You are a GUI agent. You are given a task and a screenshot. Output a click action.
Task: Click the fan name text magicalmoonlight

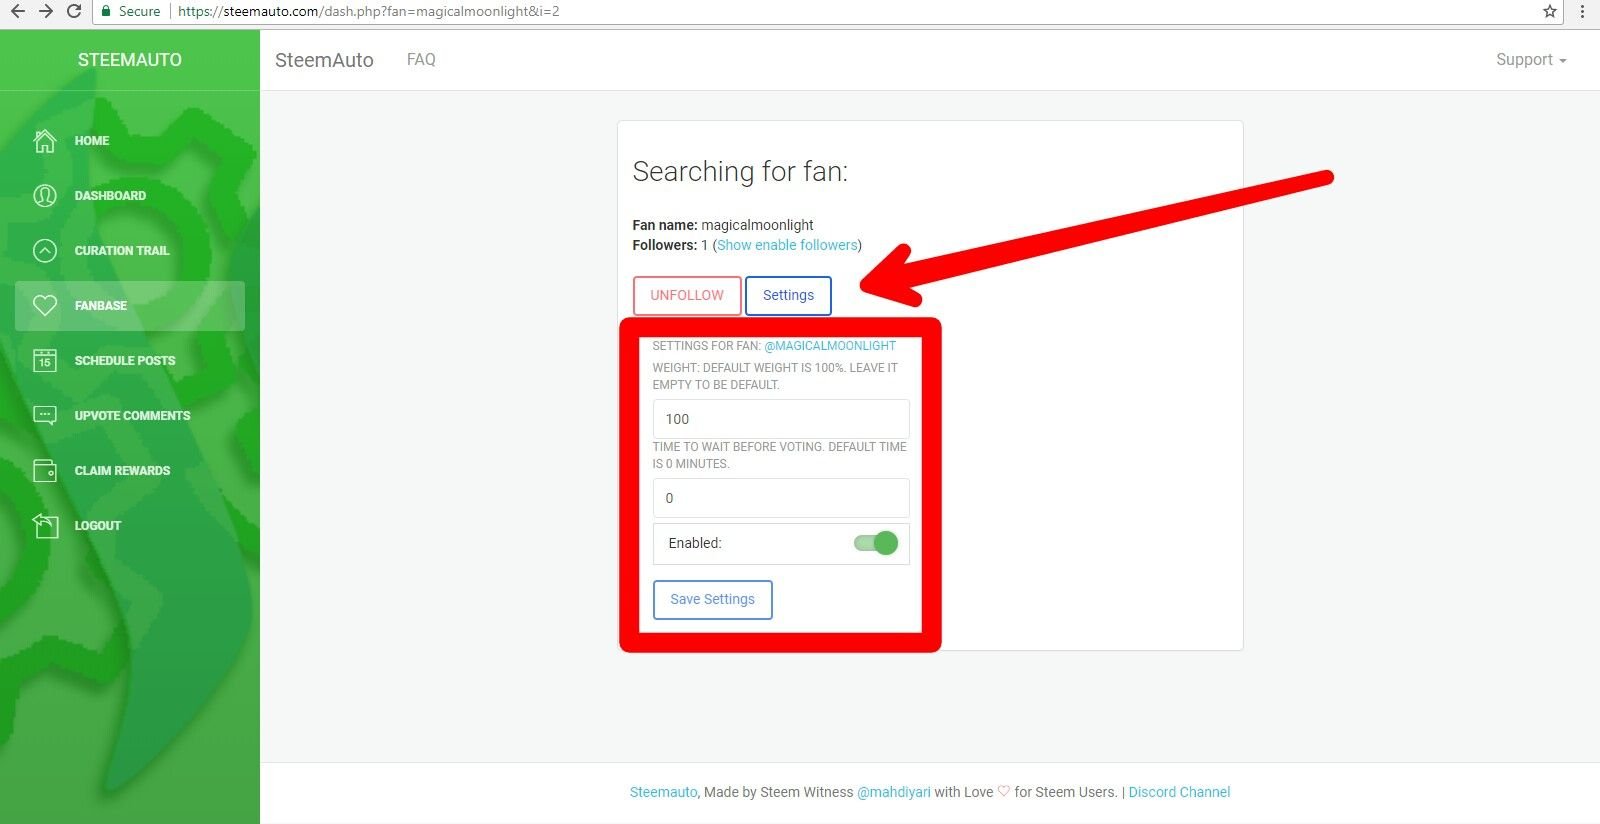757,225
